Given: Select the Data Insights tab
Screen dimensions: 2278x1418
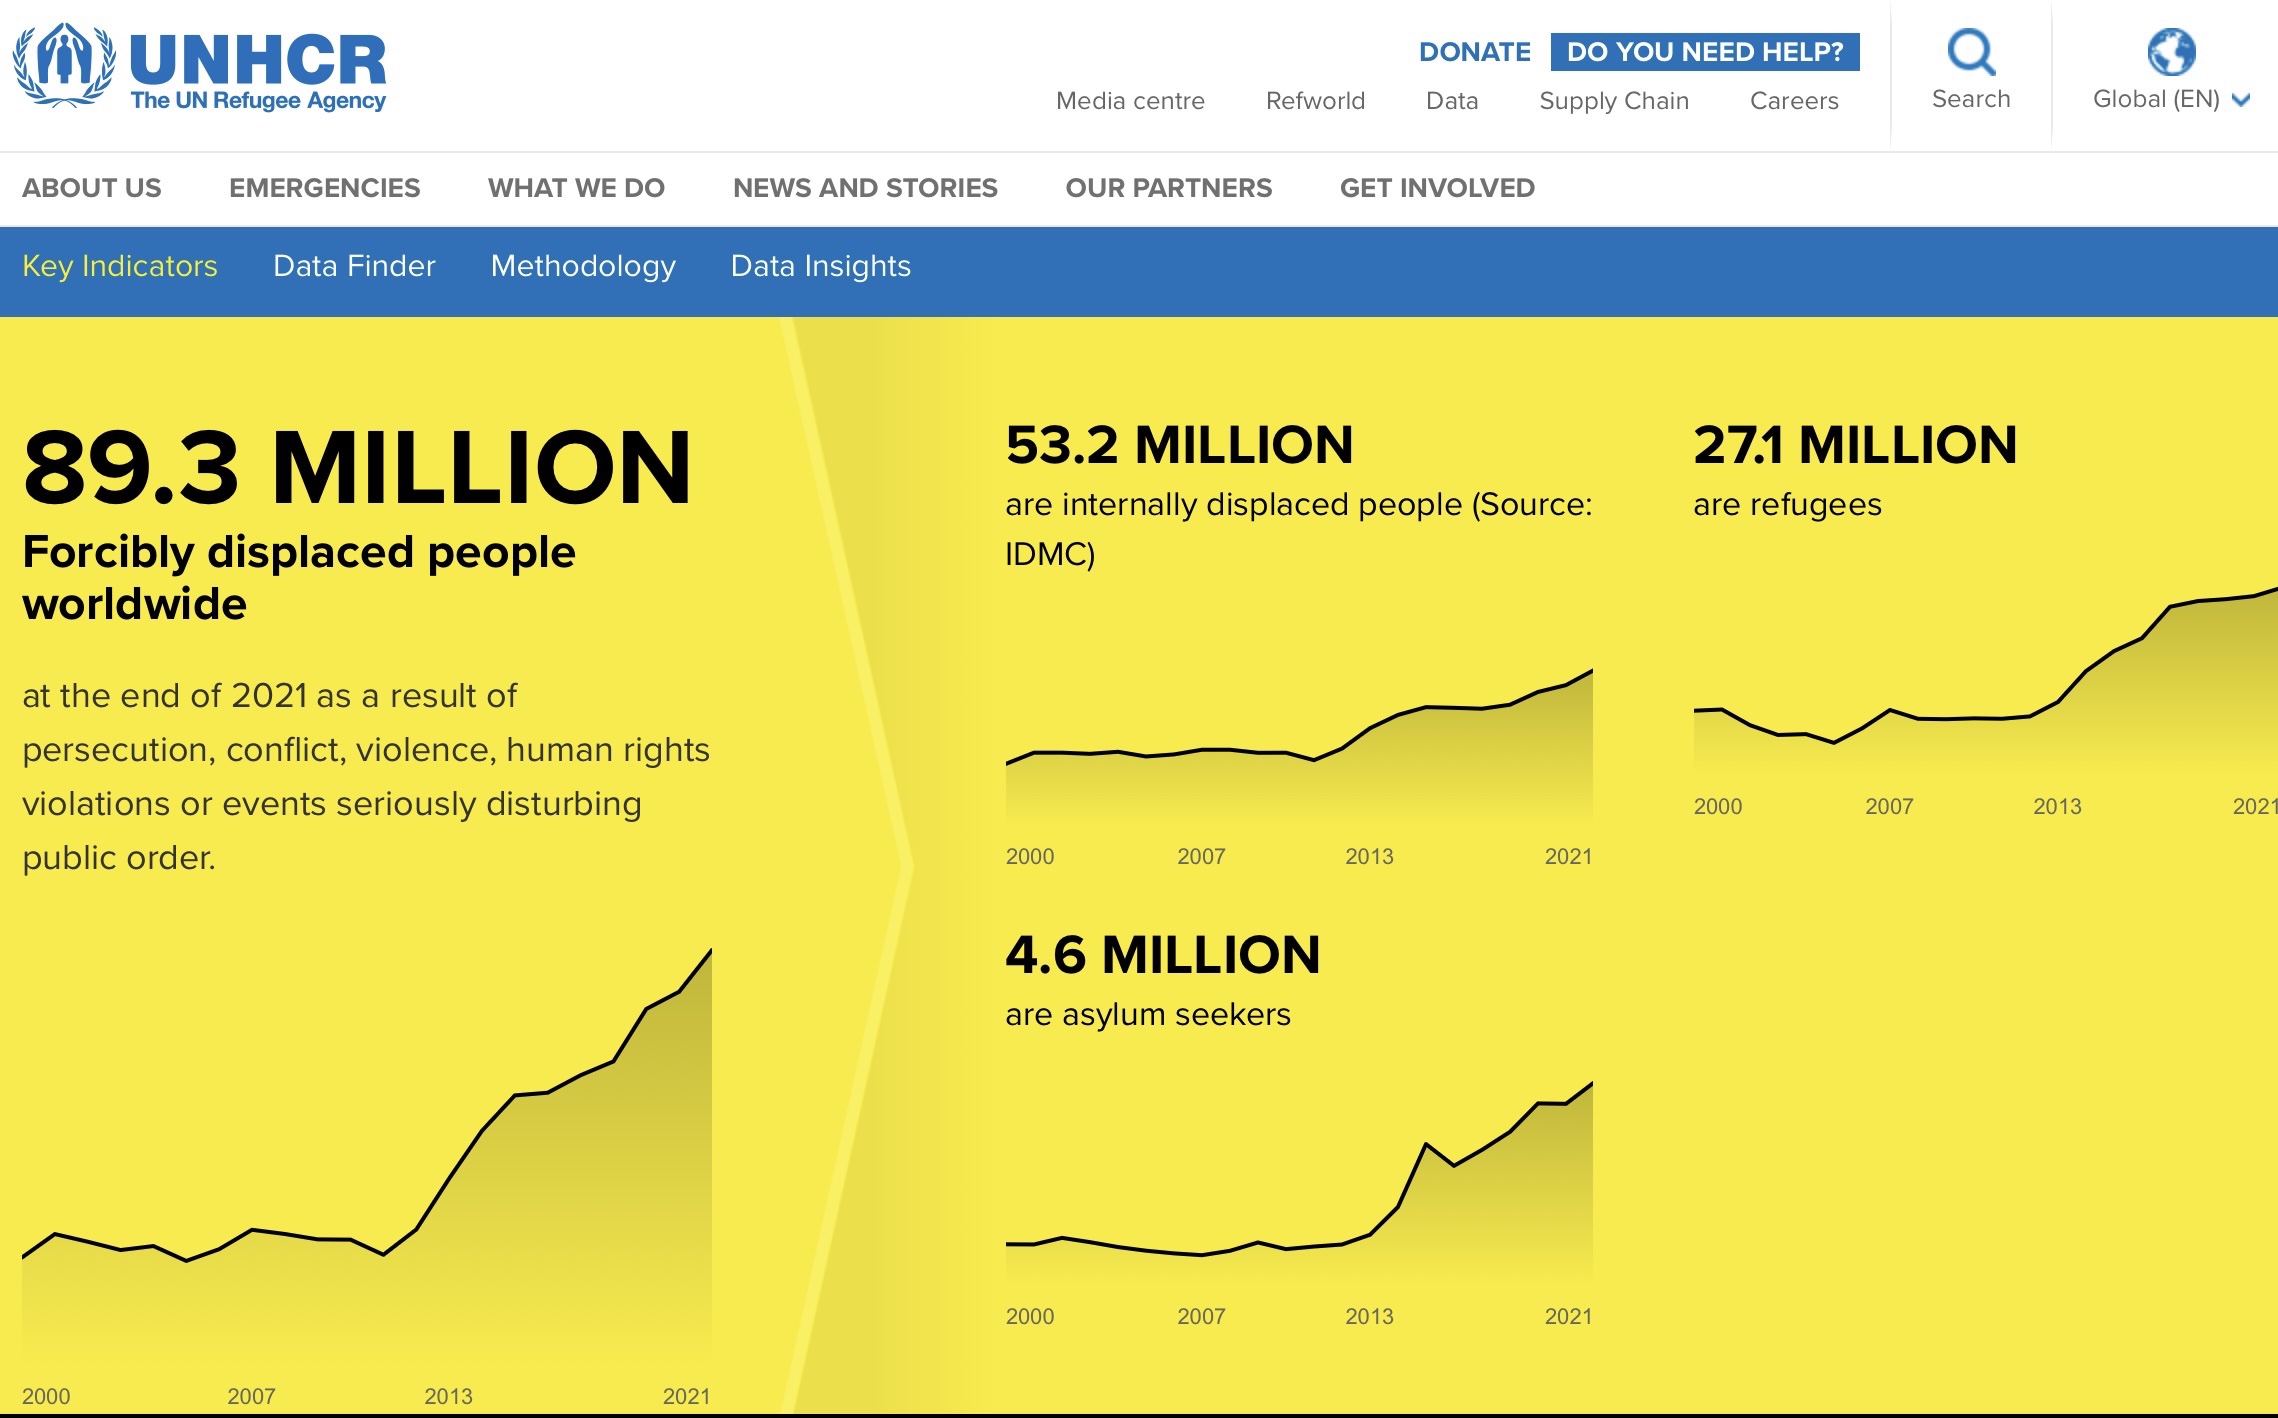Looking at the screenshot, I should pos(820,266).
